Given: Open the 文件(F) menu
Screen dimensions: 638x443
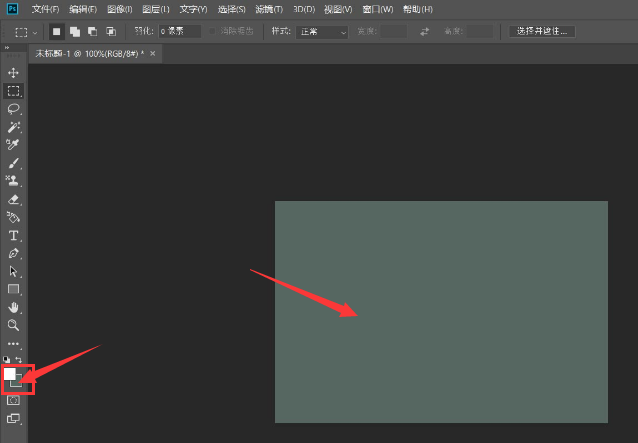Looking at the screenshot, I should pyautogui.click(x=45, y=9).
